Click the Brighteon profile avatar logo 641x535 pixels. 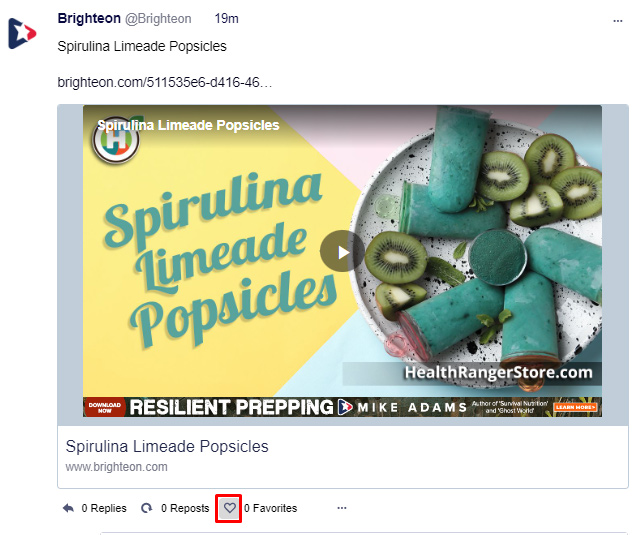[x=22, y=34]
